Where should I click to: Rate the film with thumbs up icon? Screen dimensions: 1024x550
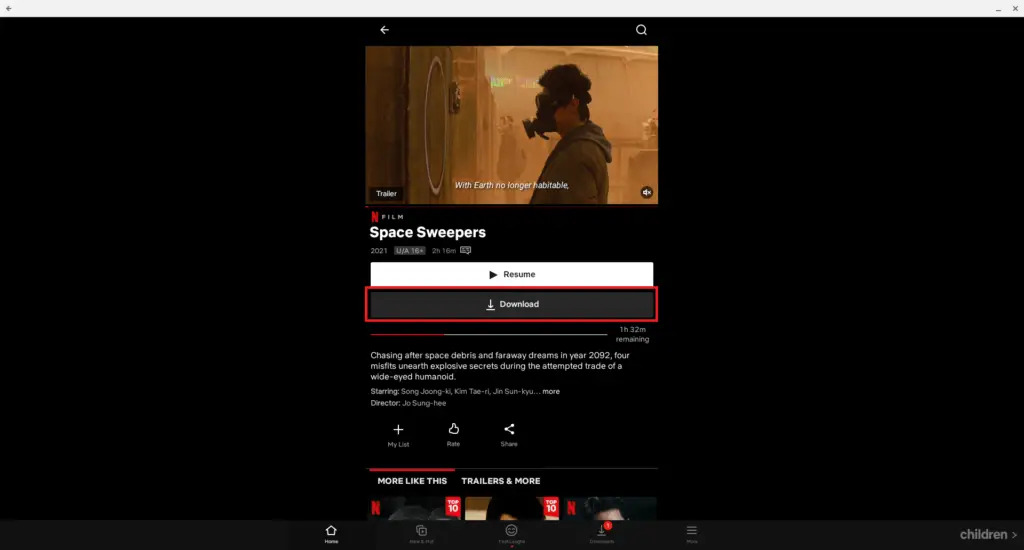tap(453, 434)
